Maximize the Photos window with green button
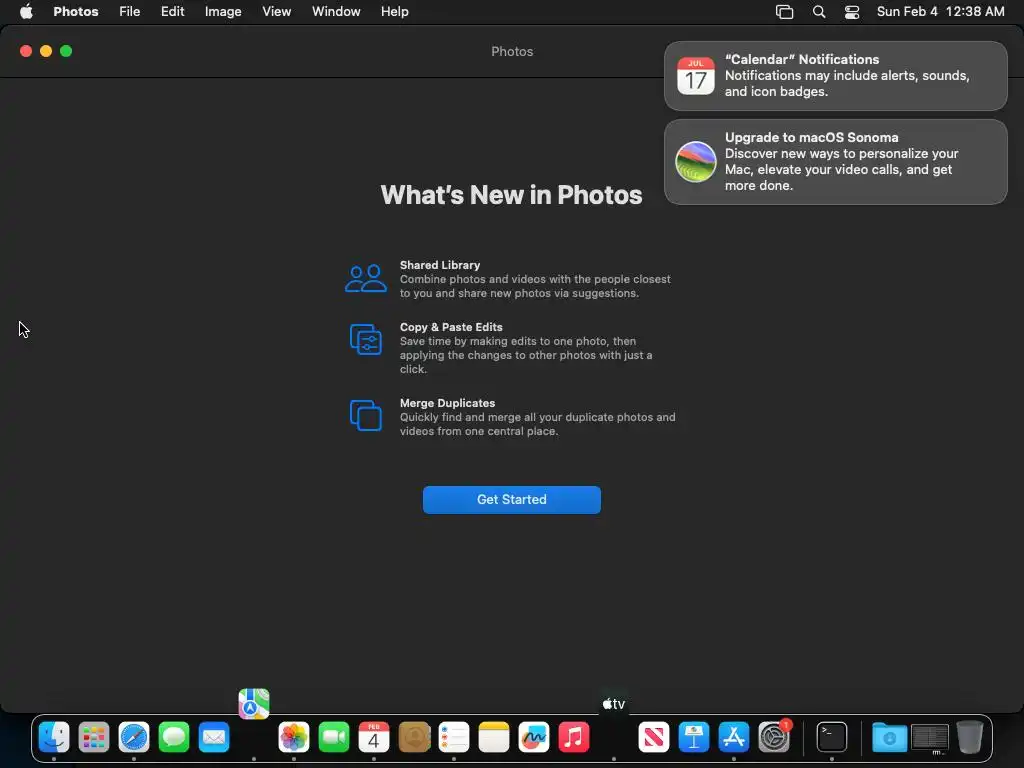This screenshot has width=1024, height=768. (x=66, y=51)
